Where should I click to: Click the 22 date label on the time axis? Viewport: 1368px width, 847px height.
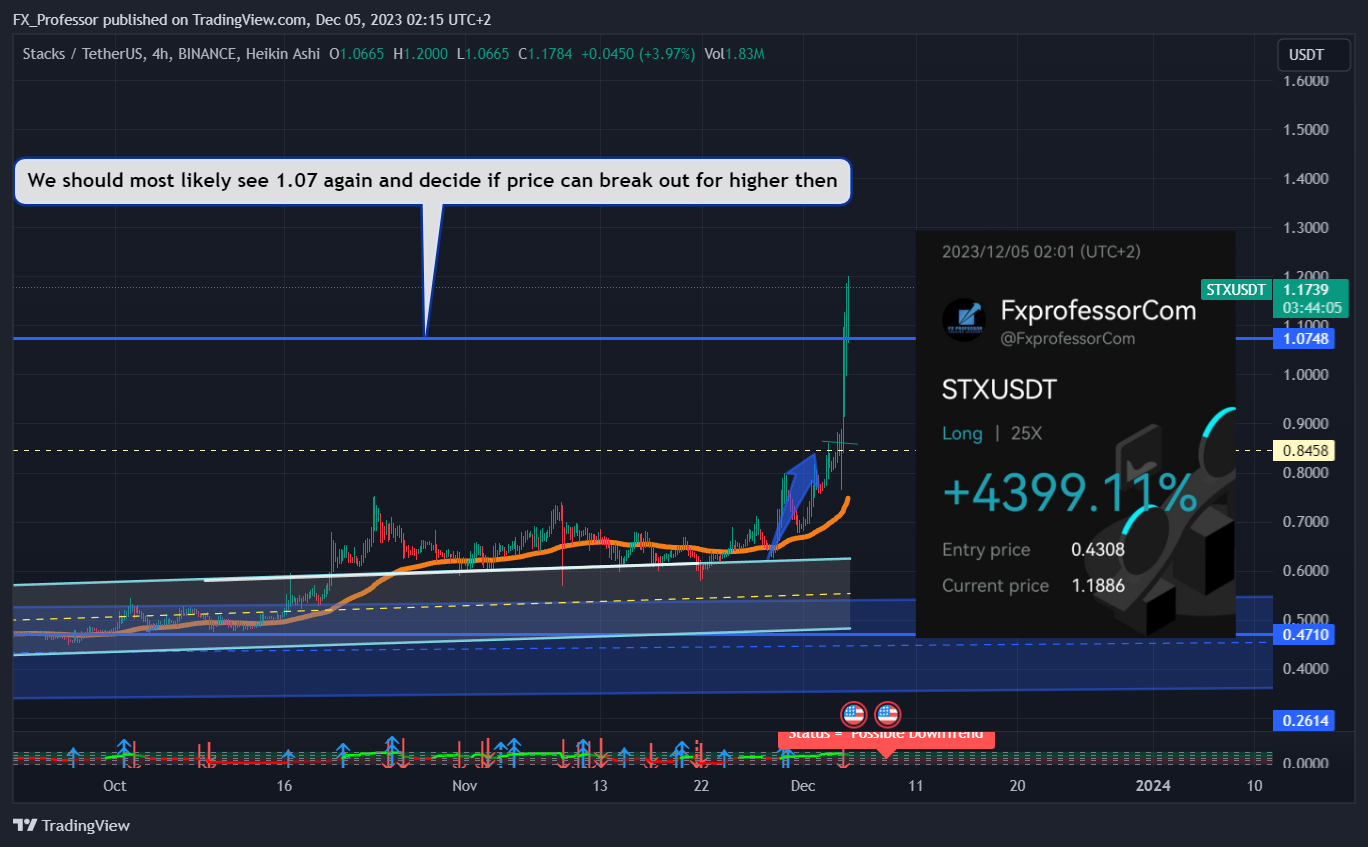702,786
